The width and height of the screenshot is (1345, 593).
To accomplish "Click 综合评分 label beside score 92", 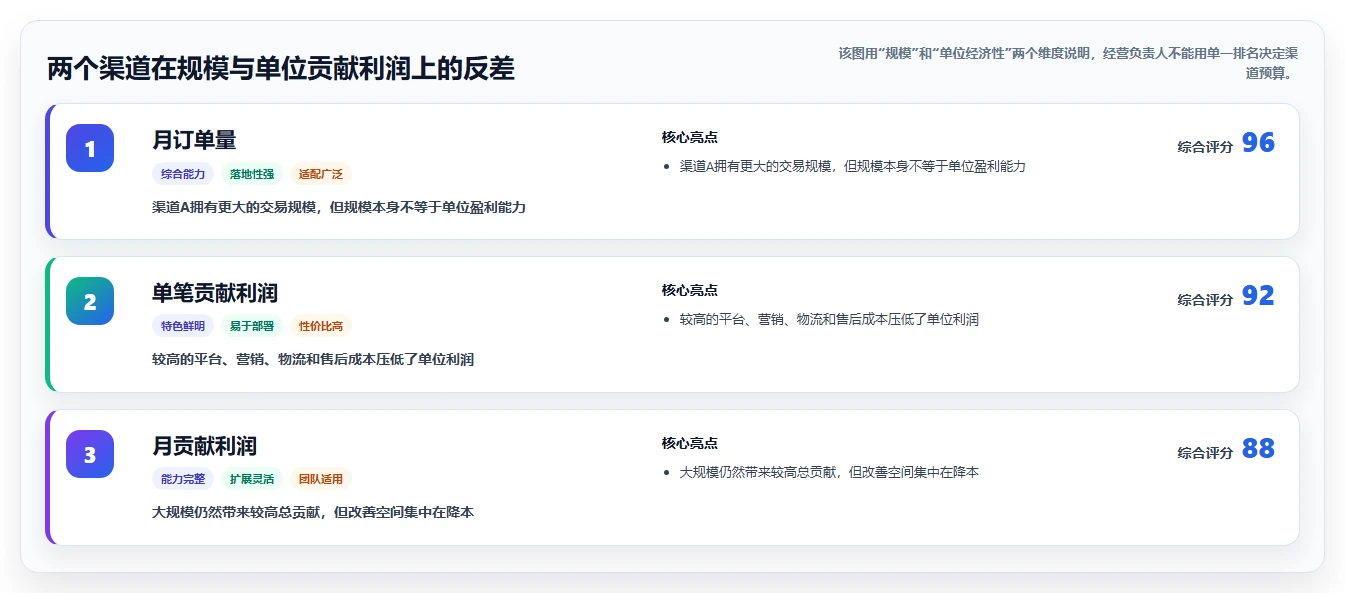I will pyautogui.click(x=1205, y=300).
